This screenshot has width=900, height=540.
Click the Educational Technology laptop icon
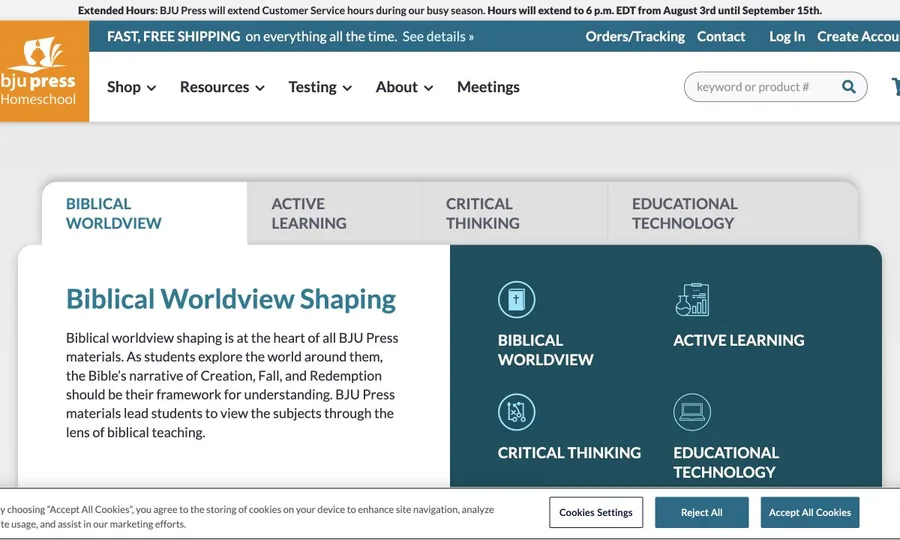pos(692,411)
